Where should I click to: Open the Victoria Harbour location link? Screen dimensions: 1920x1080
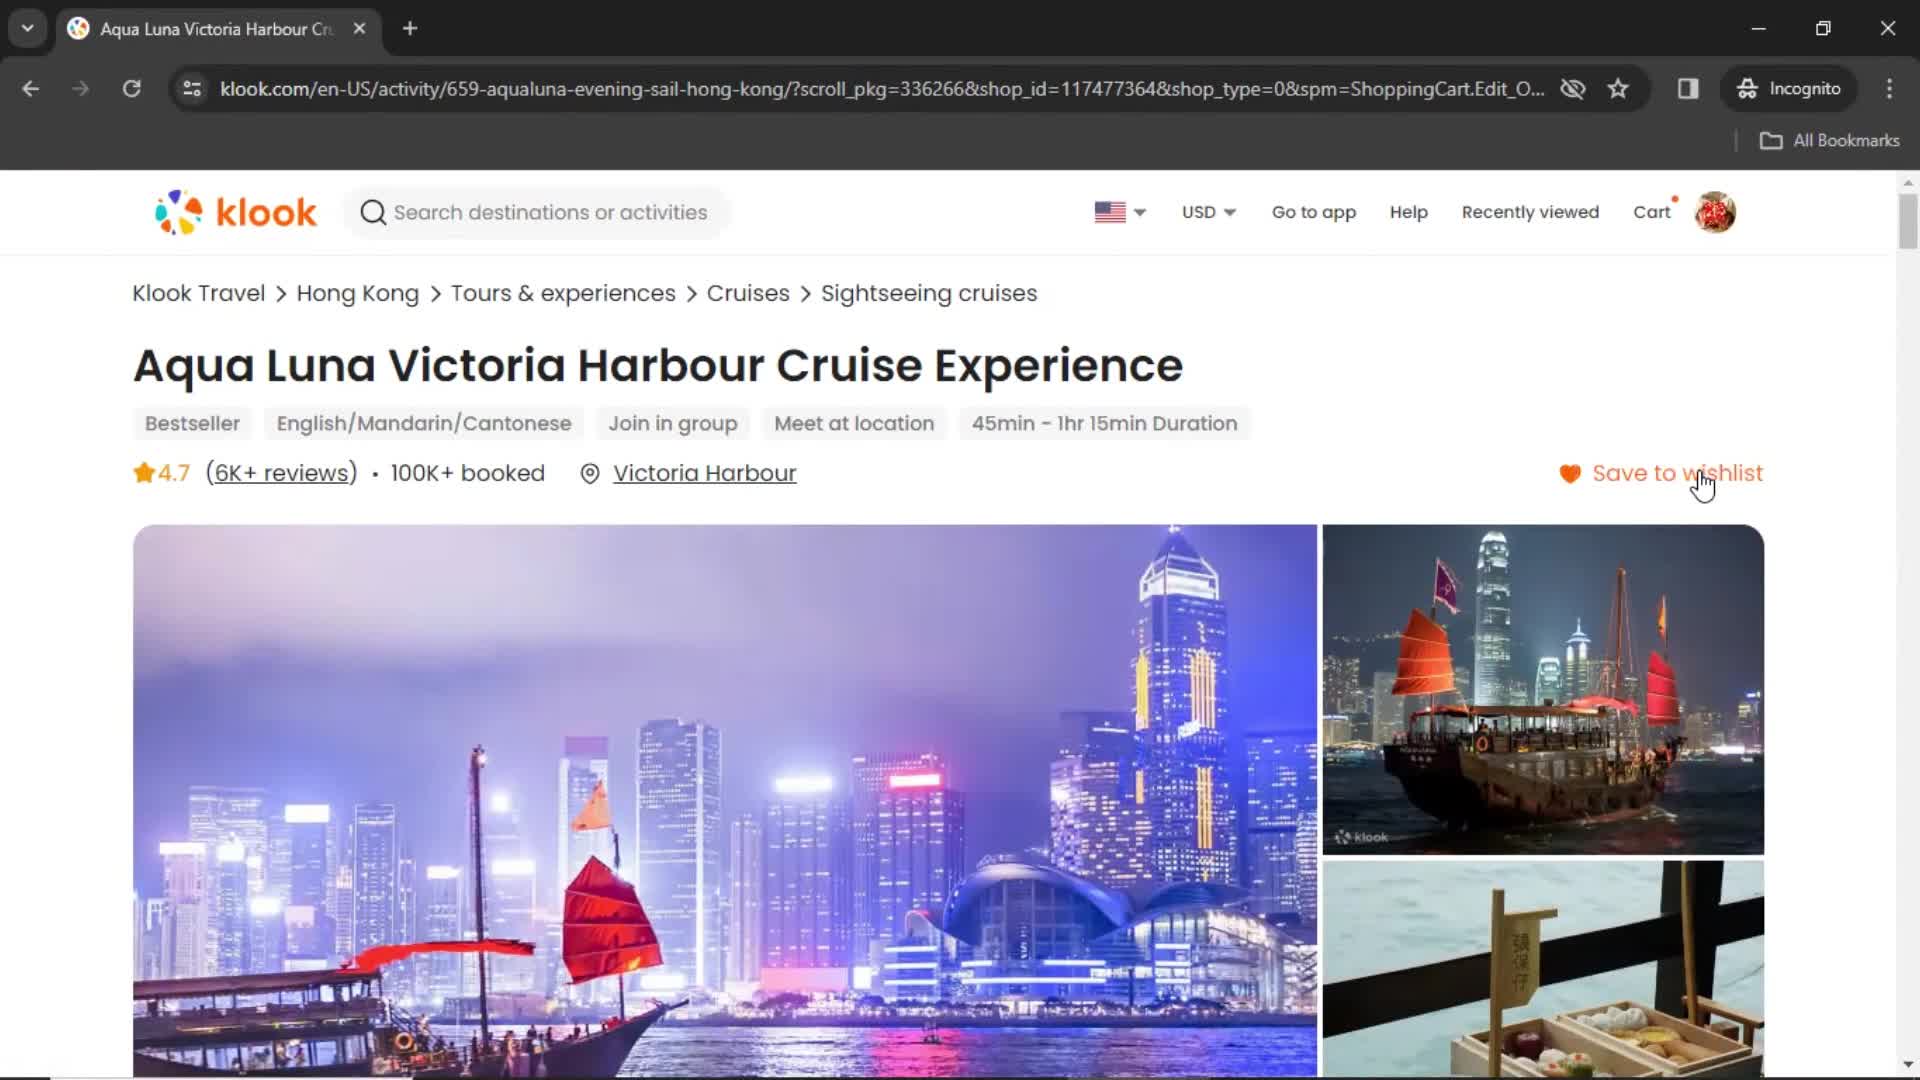704,473
